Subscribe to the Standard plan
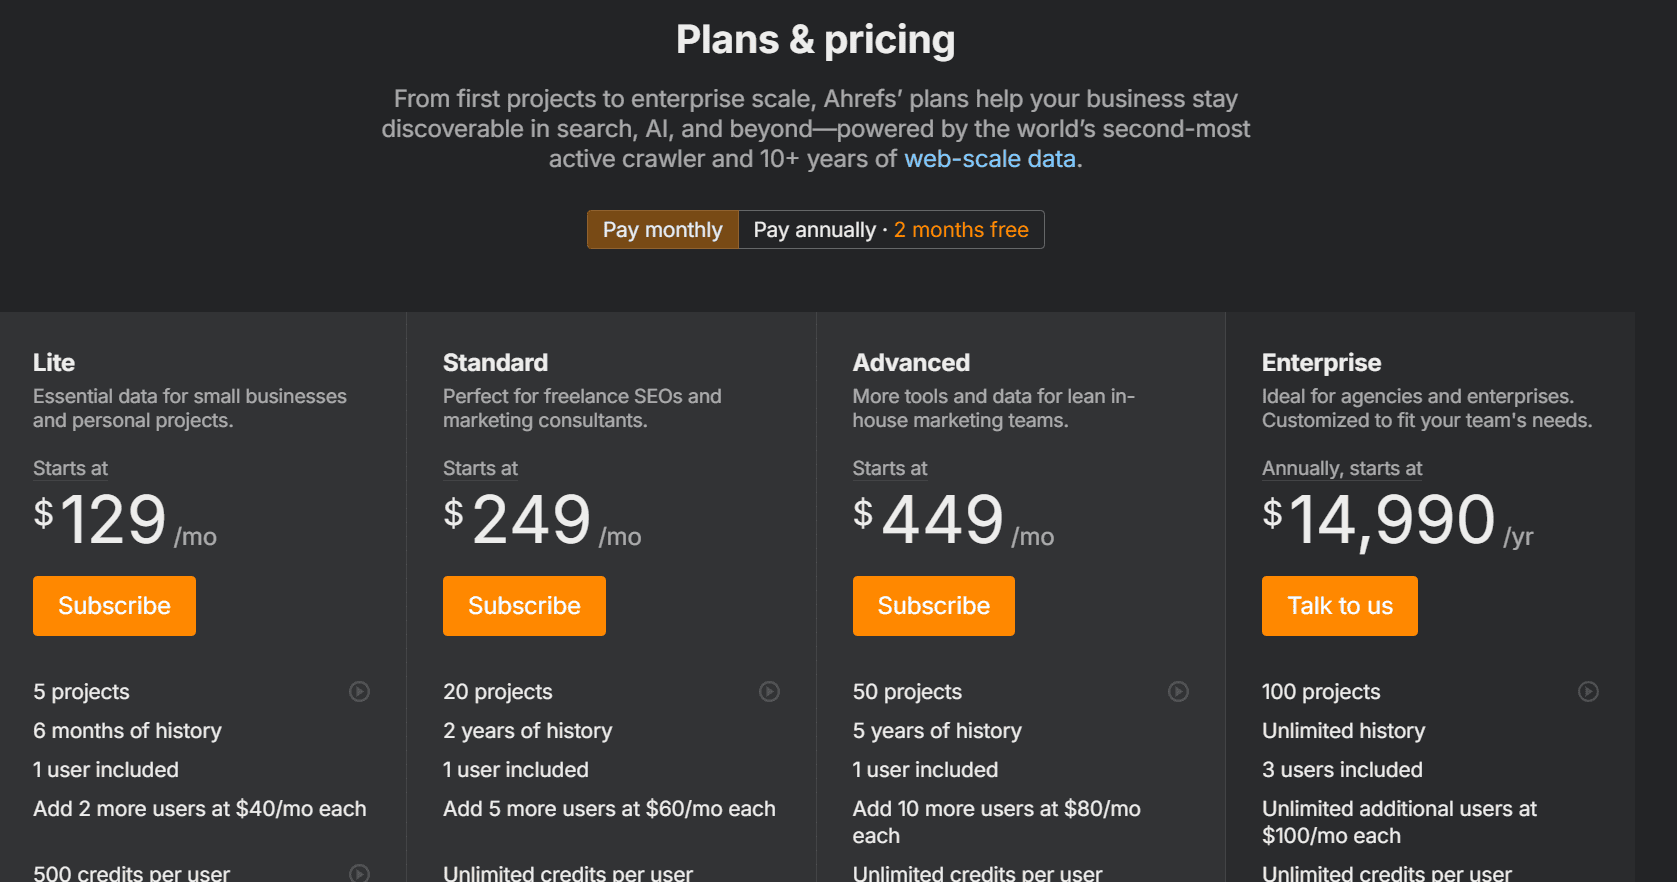 (524, 605)
